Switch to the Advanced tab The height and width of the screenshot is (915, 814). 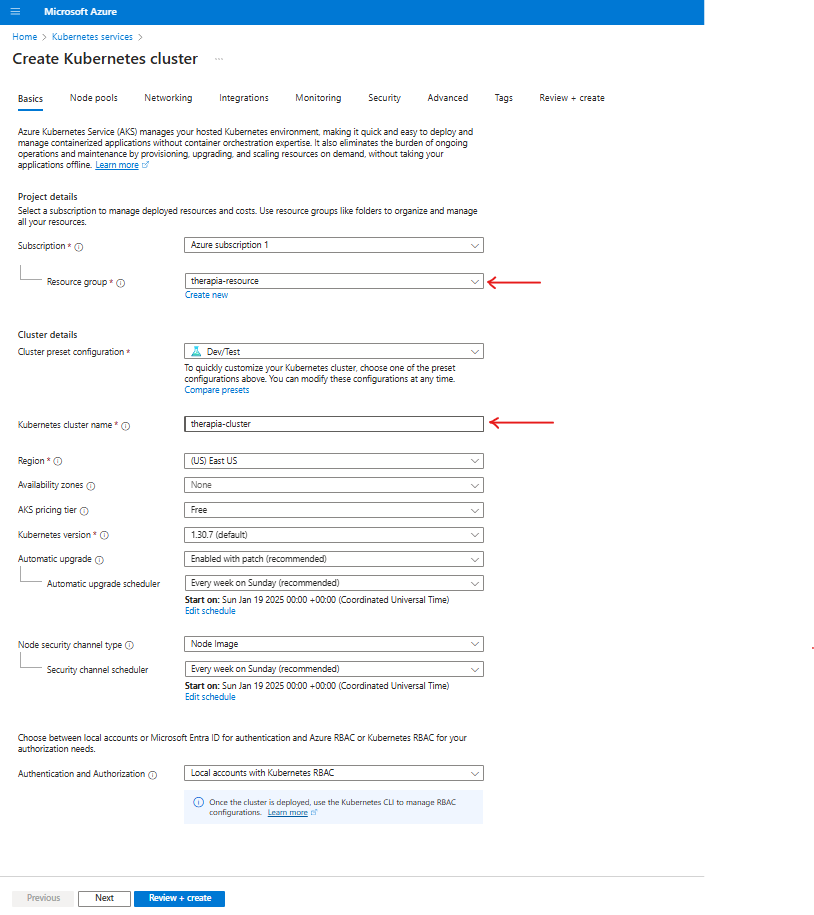448,98
